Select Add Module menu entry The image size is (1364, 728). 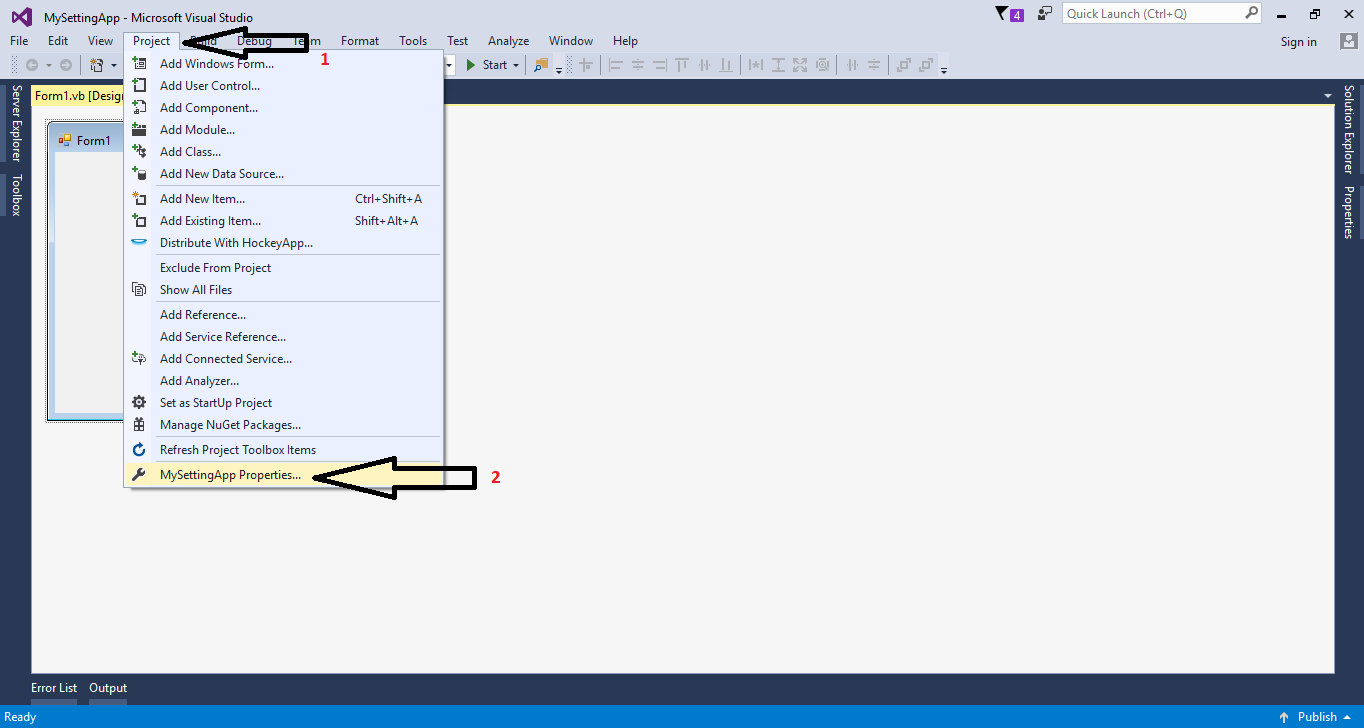pyautogui.click(x=282, y=130)
